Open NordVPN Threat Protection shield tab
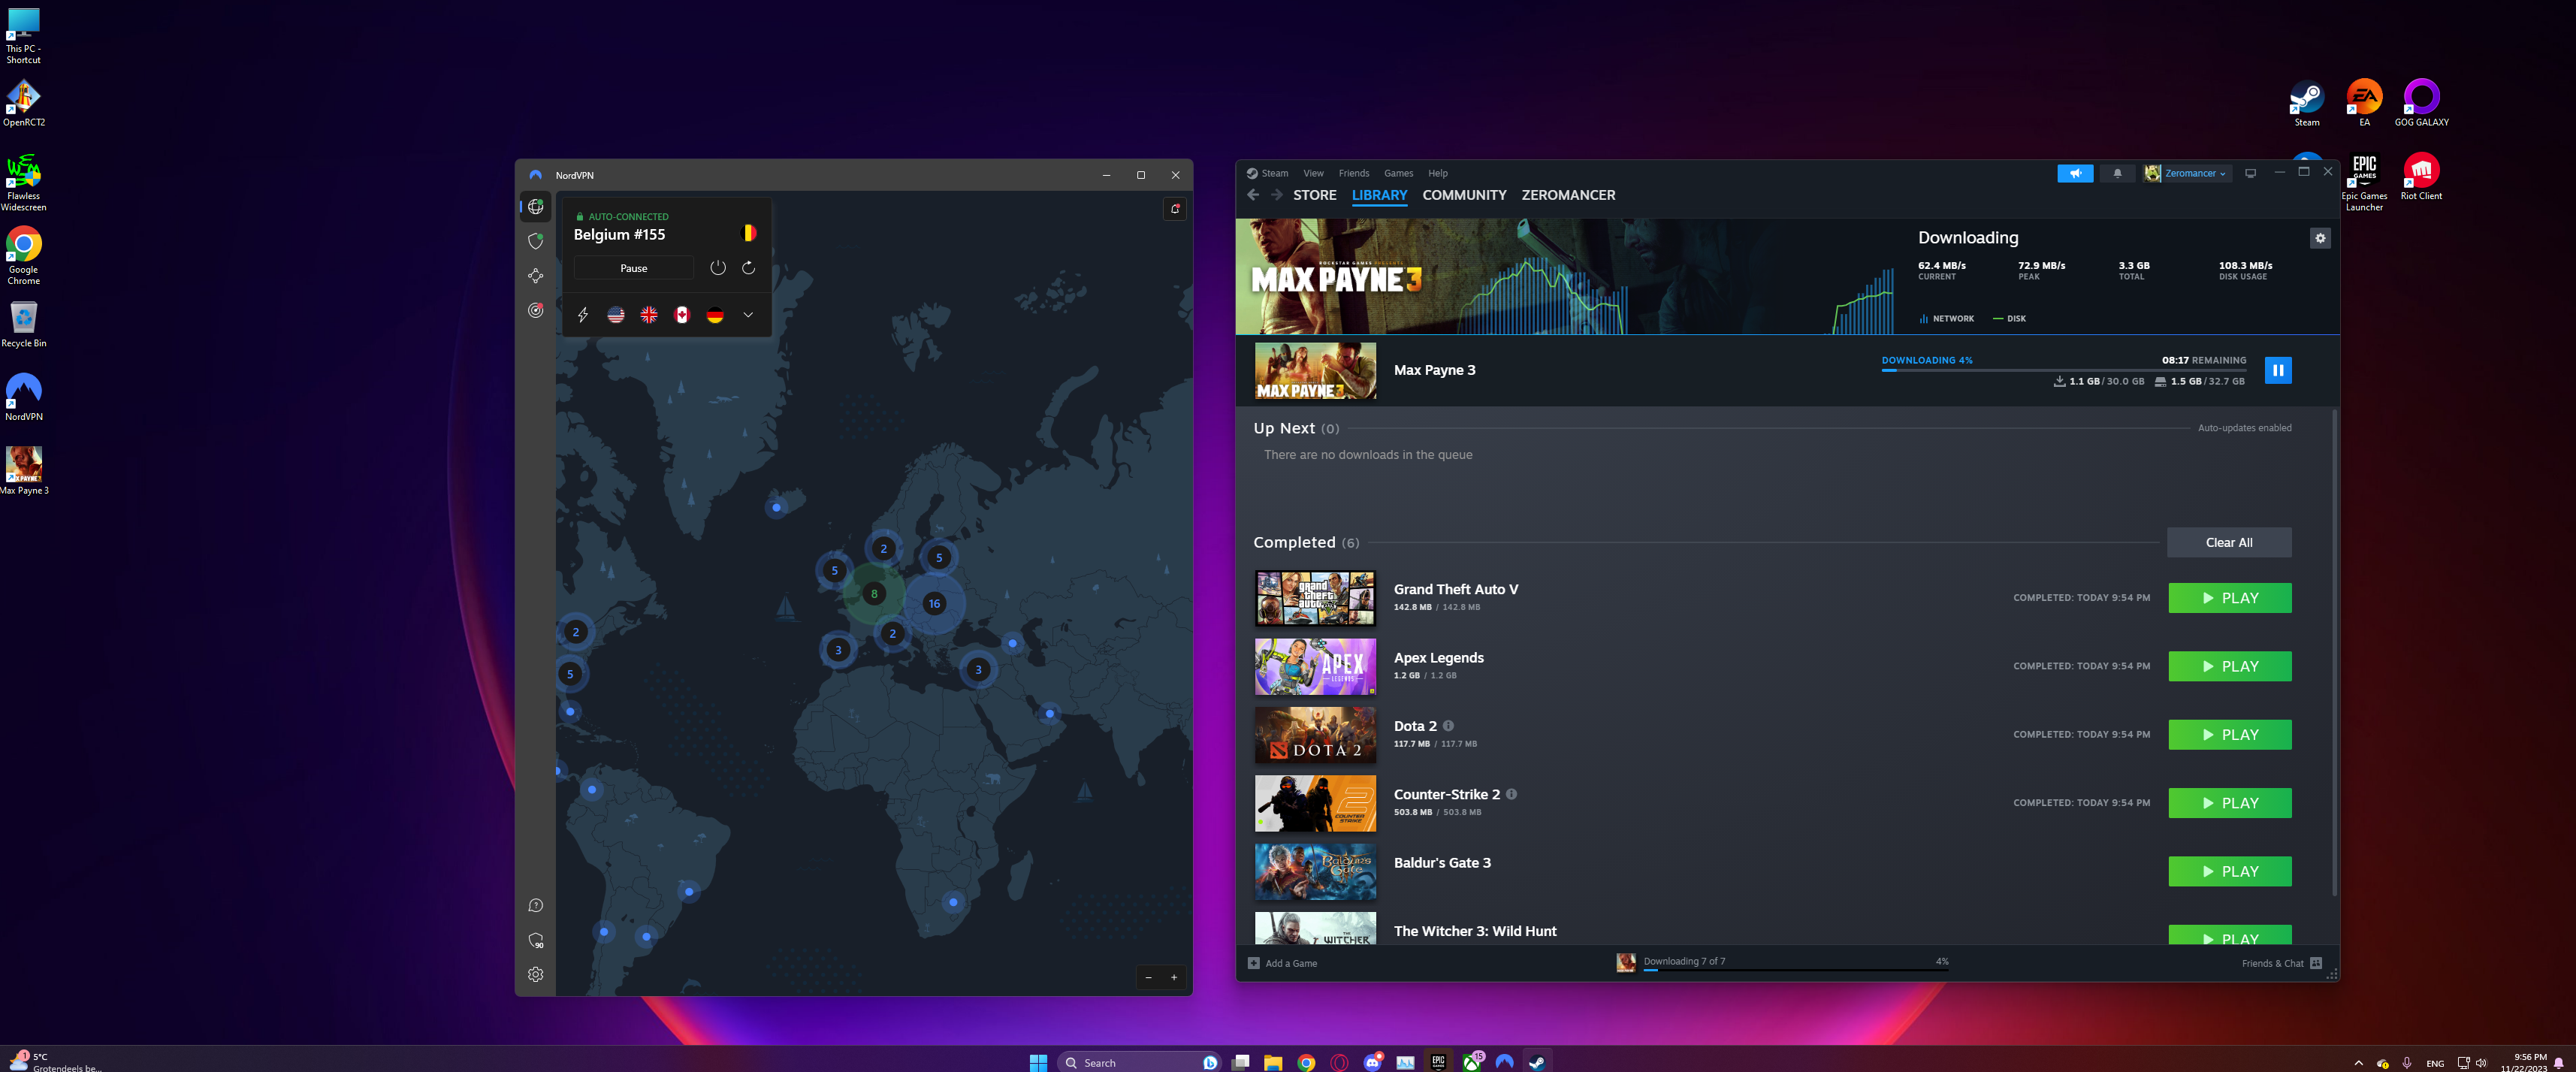The image size is (2576, 1072). [535, 241]
